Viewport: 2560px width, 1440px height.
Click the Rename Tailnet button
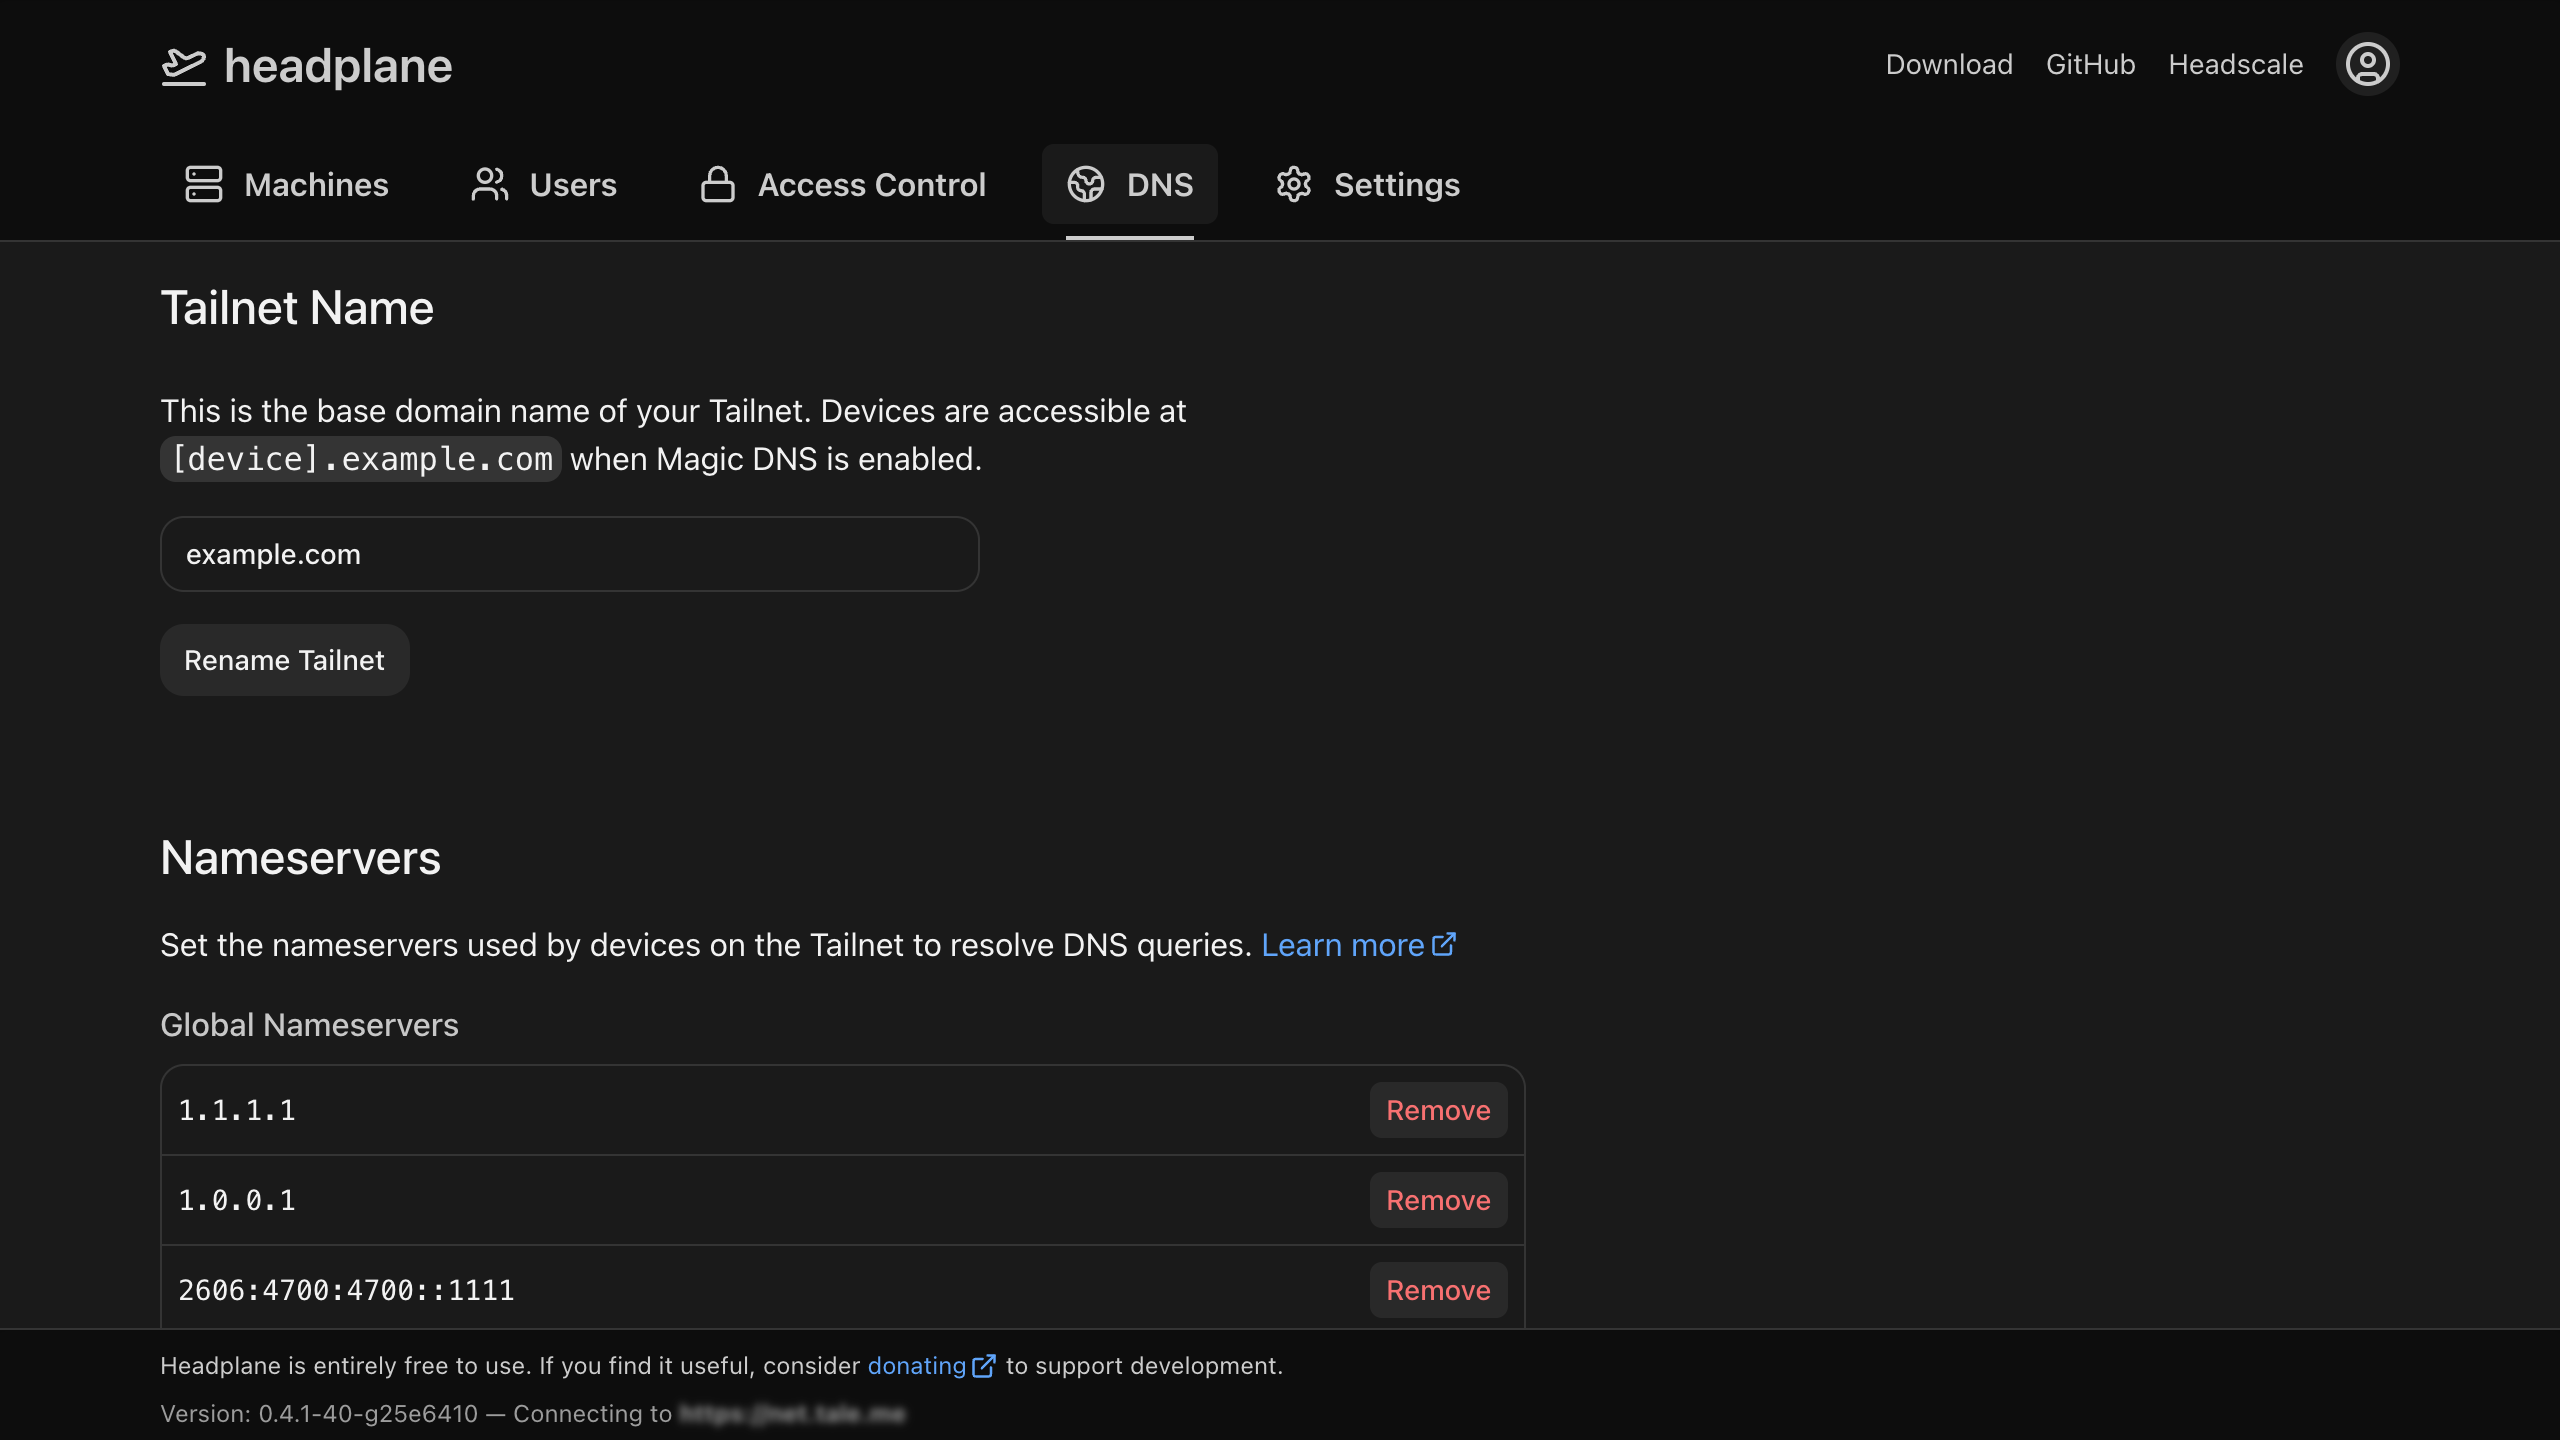click(x=285, y=660)
